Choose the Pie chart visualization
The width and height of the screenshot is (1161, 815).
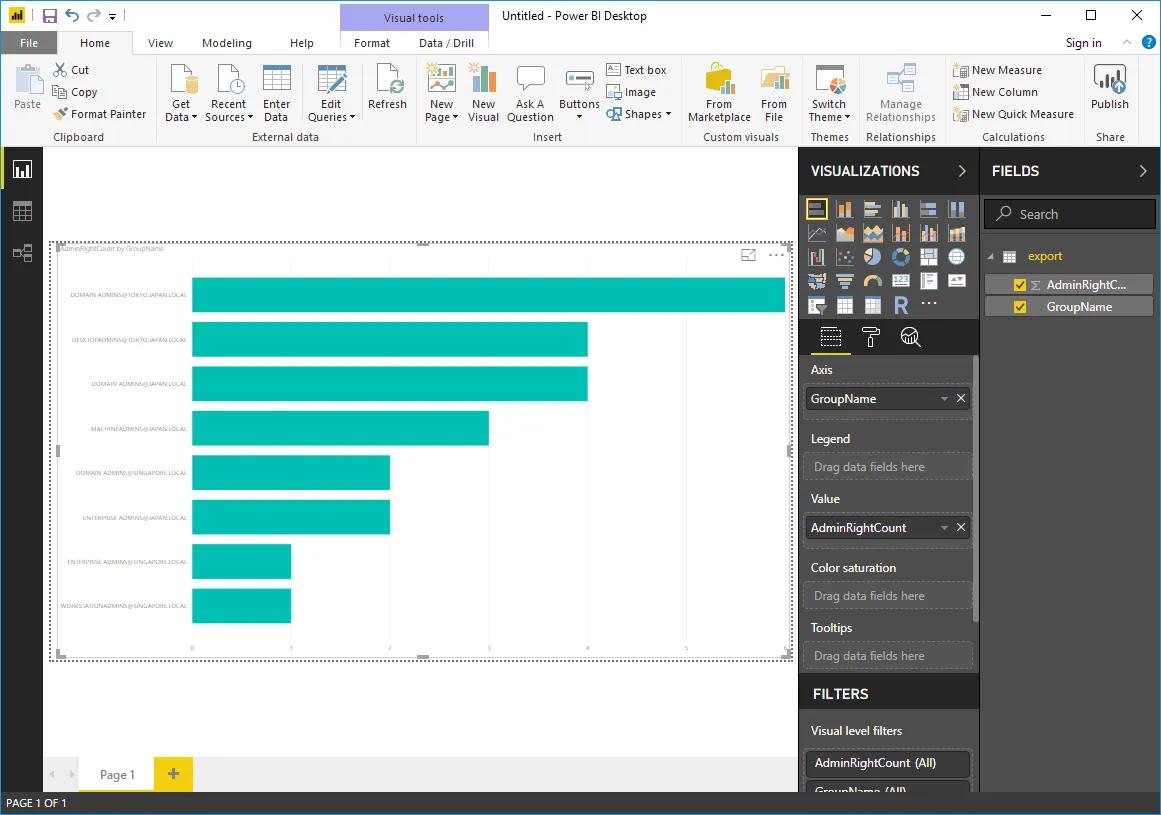click(x=872, y=257)
